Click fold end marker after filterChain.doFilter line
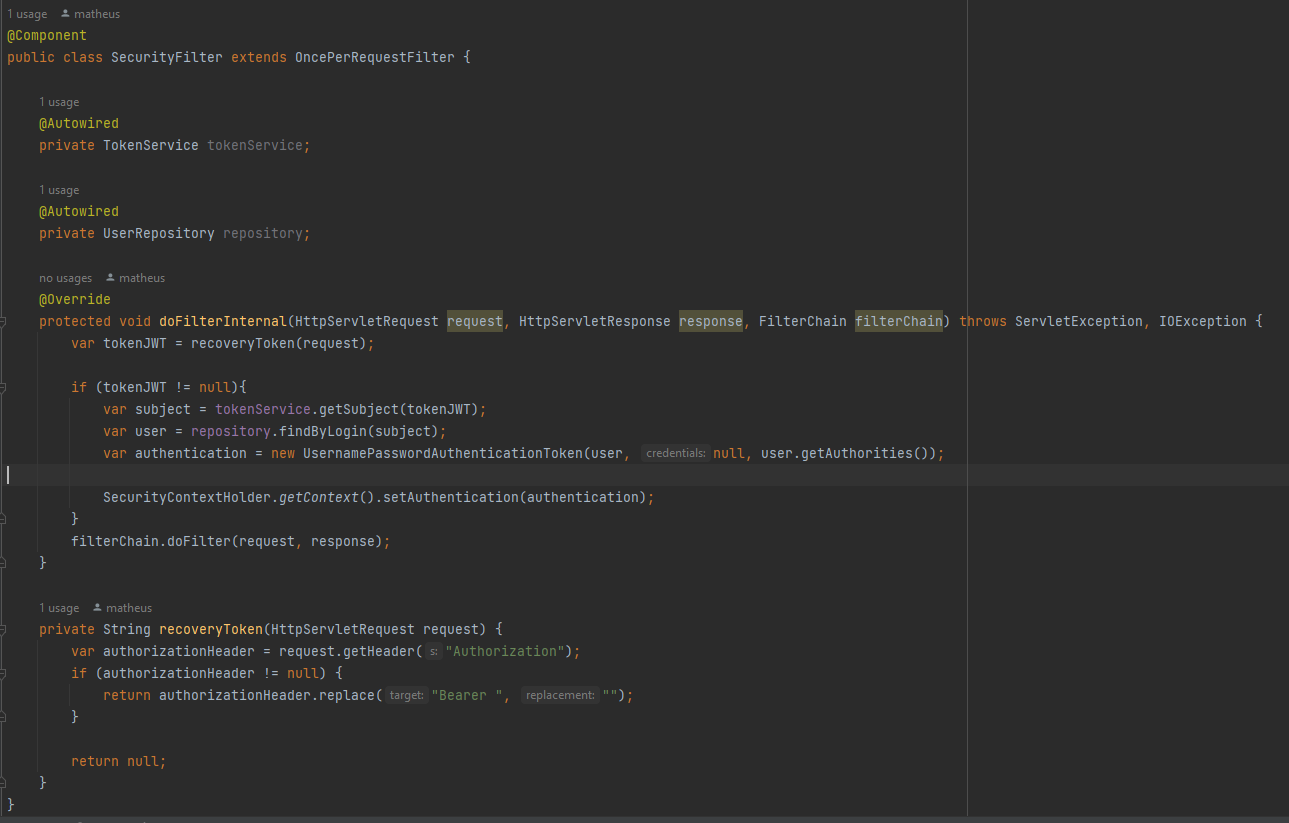 click(x=3, y=563)
